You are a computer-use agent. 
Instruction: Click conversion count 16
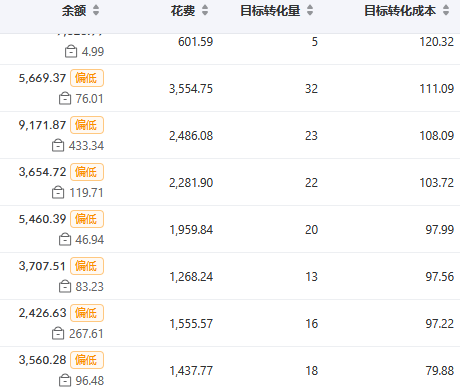point(312,324)
